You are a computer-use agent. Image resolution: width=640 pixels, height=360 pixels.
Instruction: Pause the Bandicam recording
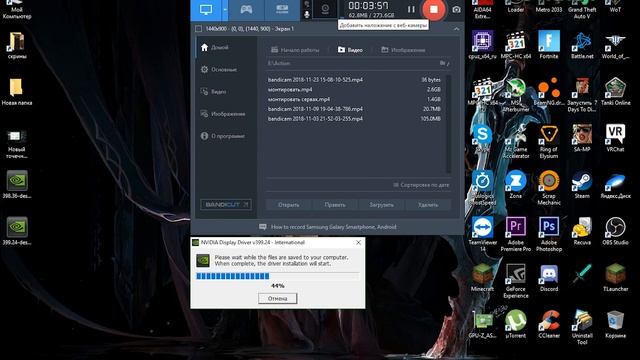411,9
